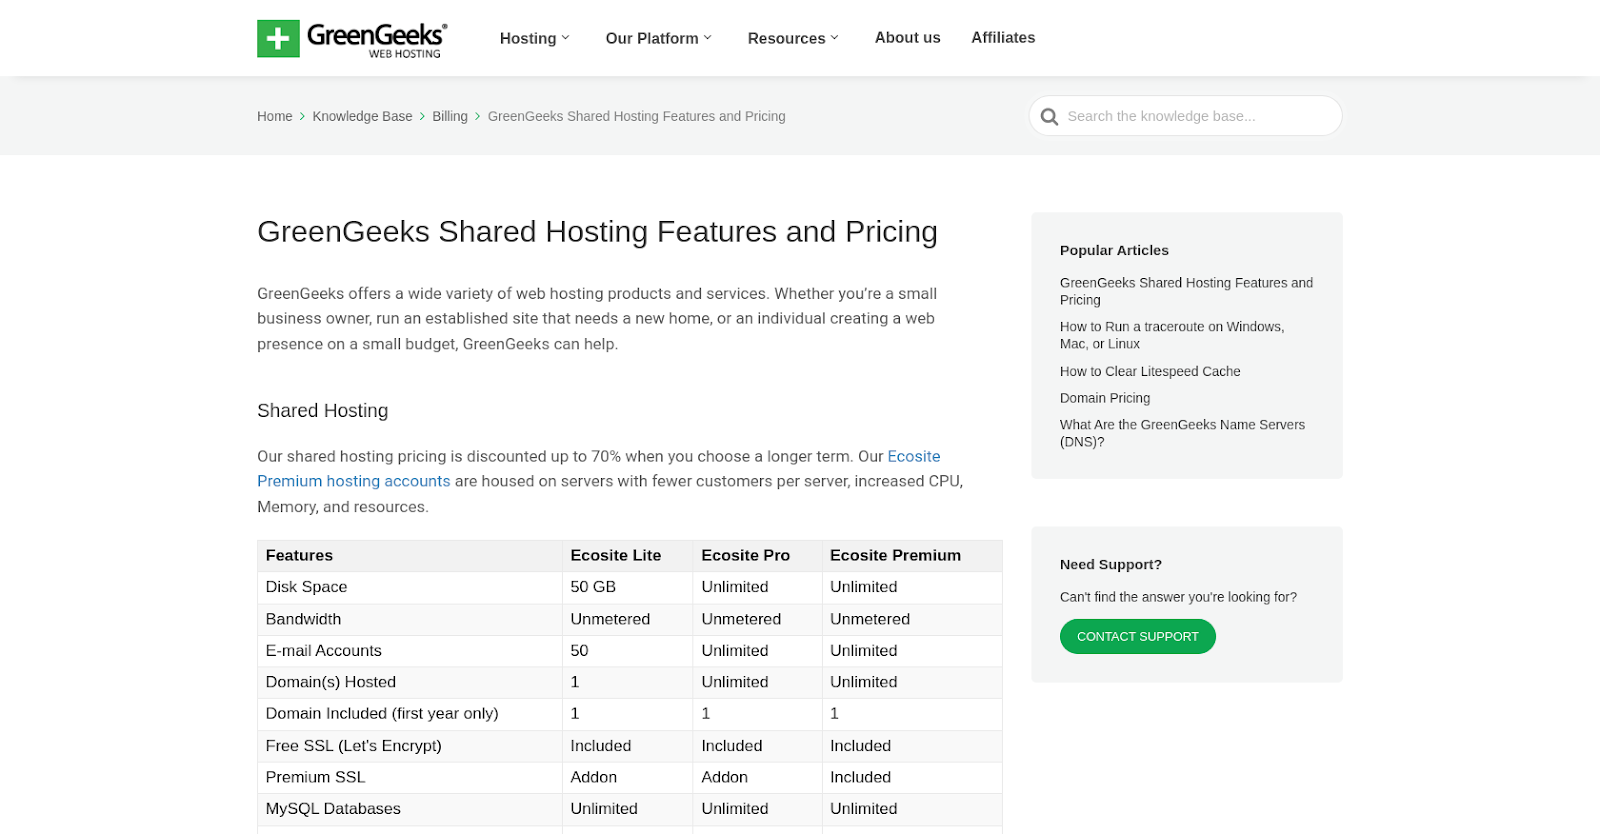Click the knowledge base search magnifier icon
1600x834 pixels.
1049,117
